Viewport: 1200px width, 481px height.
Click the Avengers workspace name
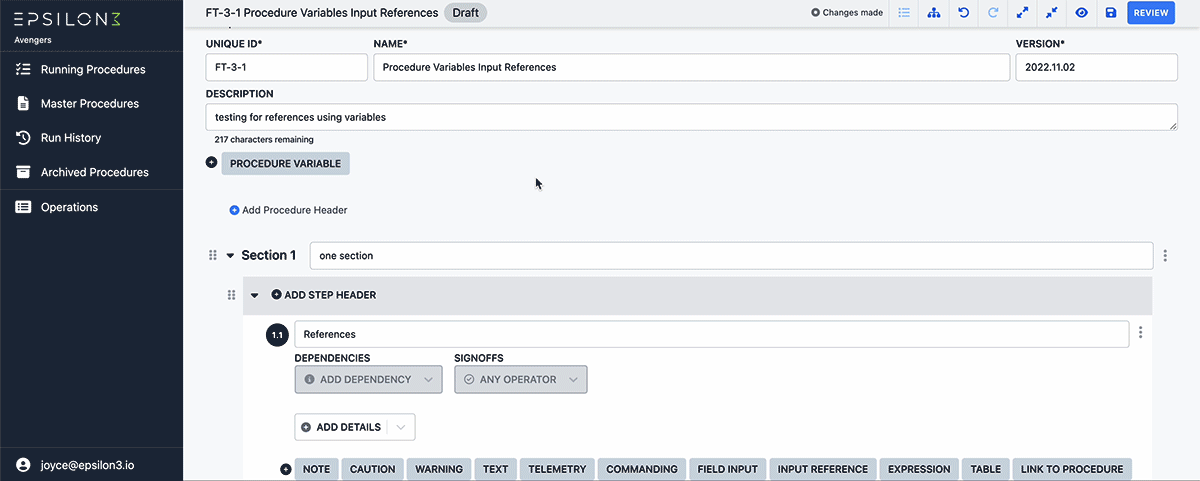[x=33, y=41]
